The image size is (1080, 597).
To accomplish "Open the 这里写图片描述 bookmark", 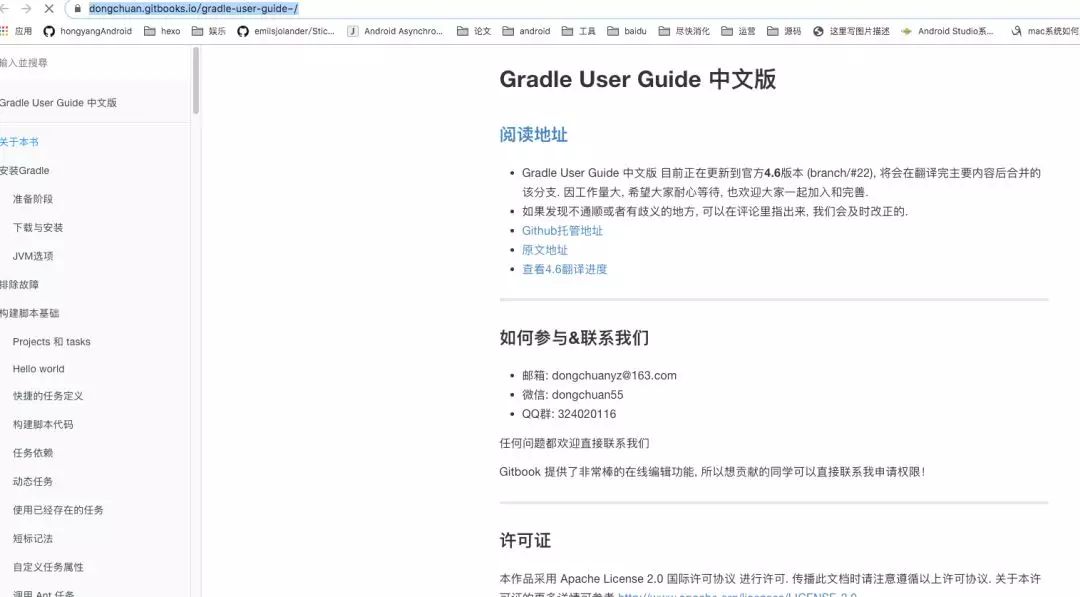I will tap(851, 31).
